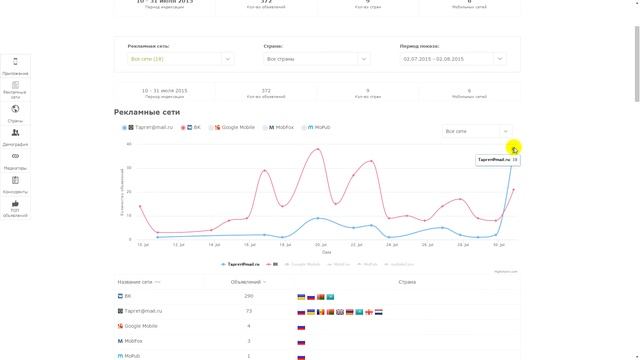The image size is (640, 360).
Task: Toggle the ВК series radio above the chart
Action: click(183, 128)
